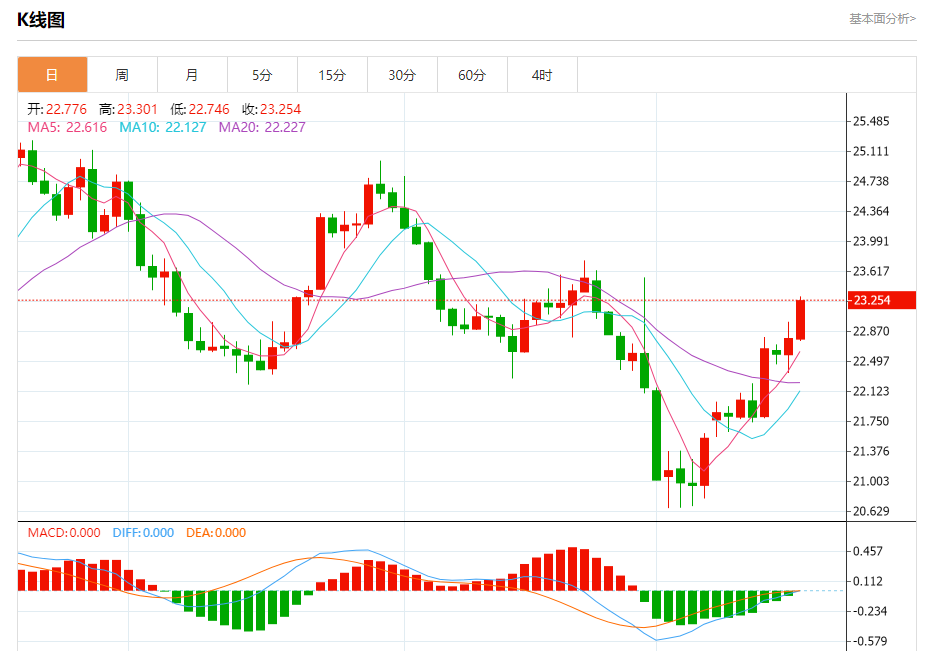
Task: Switch to the 月 monthly tab
Action: pos(192,75)
